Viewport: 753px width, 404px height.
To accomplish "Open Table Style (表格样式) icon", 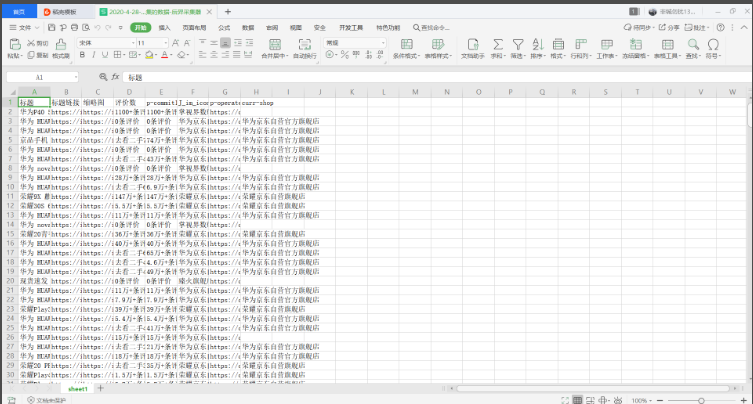I will pyautogui.click(x=437, y=44).
